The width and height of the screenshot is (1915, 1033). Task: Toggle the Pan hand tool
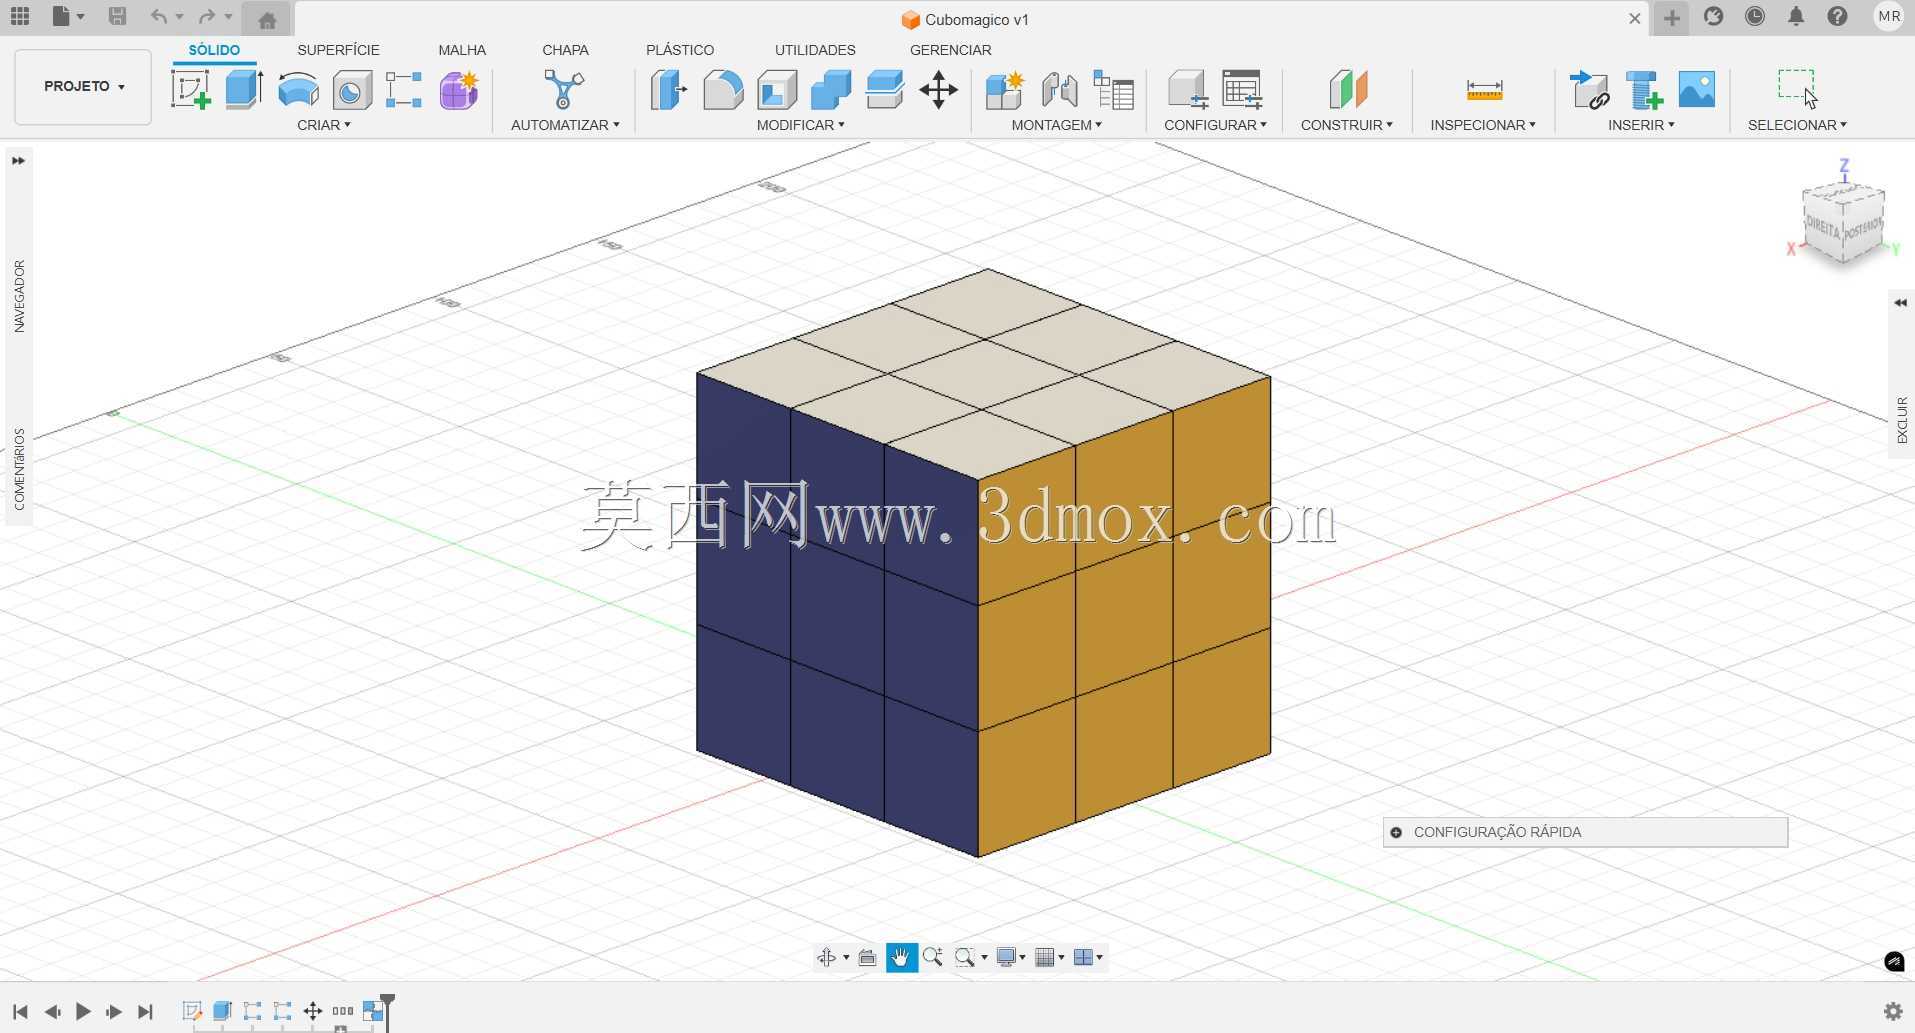901,957
